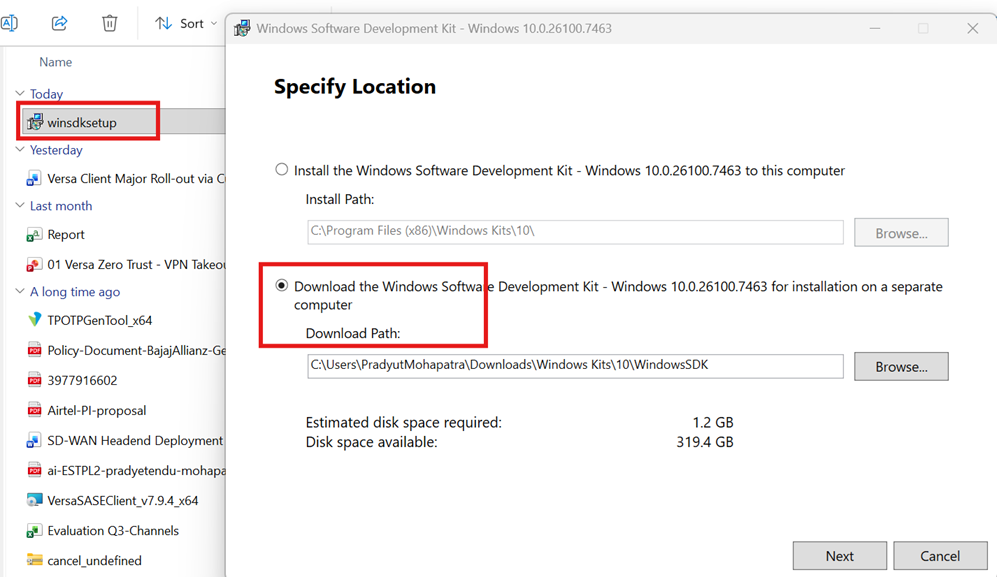Select ai-ESTPL2-pradyetendu PDF icon
This screenshot has height=577, width=997.
click(34, 471)
